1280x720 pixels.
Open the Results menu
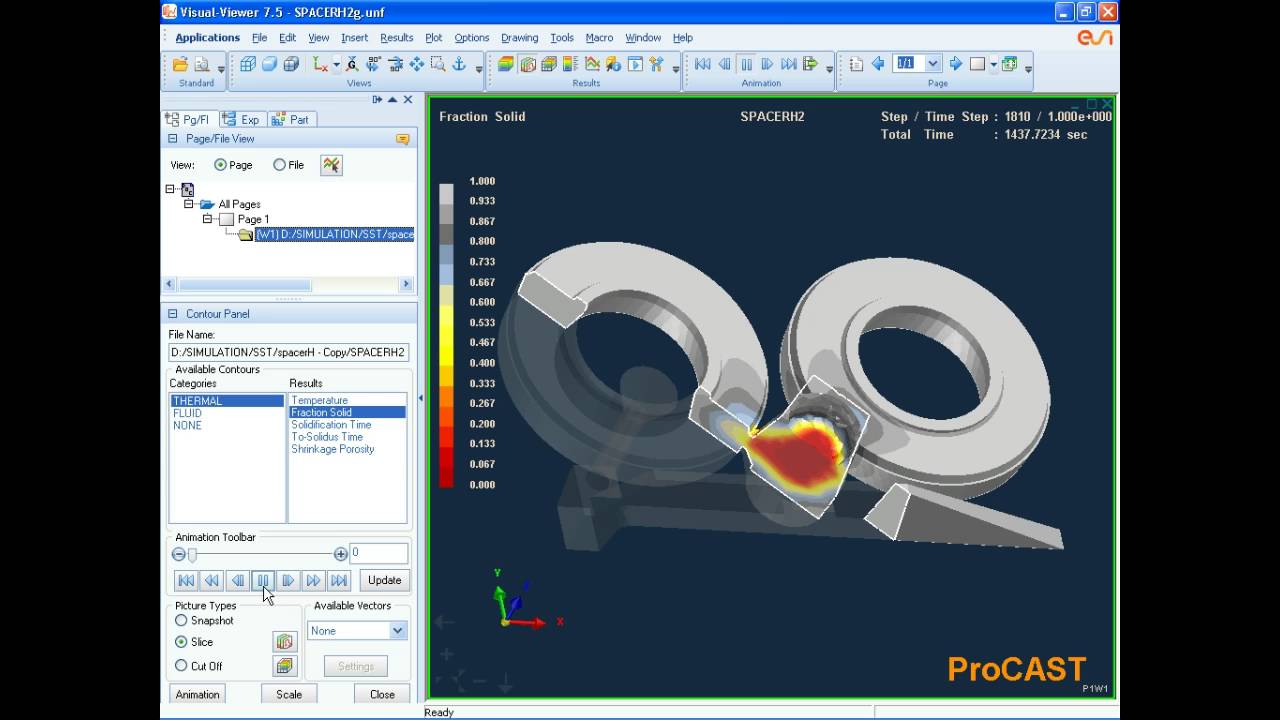click(396, 38)
